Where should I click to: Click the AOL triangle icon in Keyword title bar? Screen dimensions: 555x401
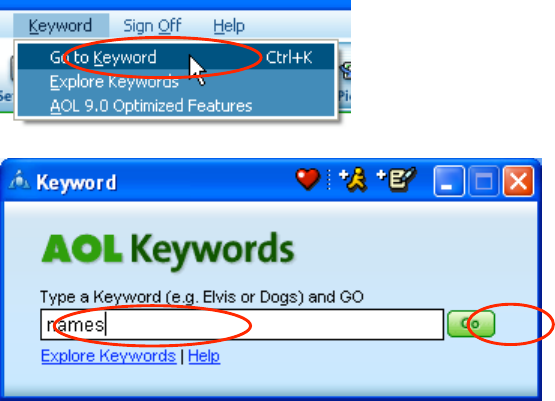19,180
